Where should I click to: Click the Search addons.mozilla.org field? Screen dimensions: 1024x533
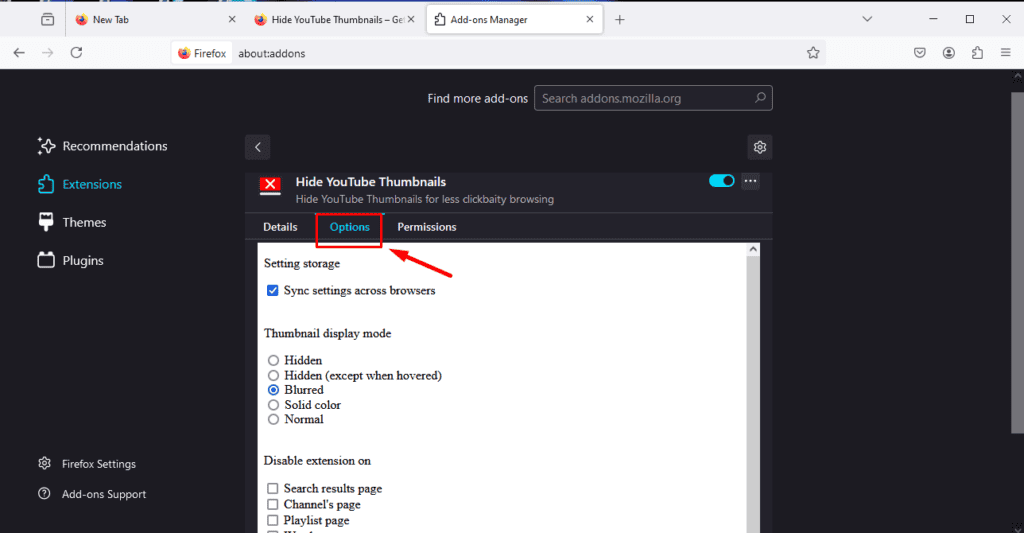click(x=653, y=98)
